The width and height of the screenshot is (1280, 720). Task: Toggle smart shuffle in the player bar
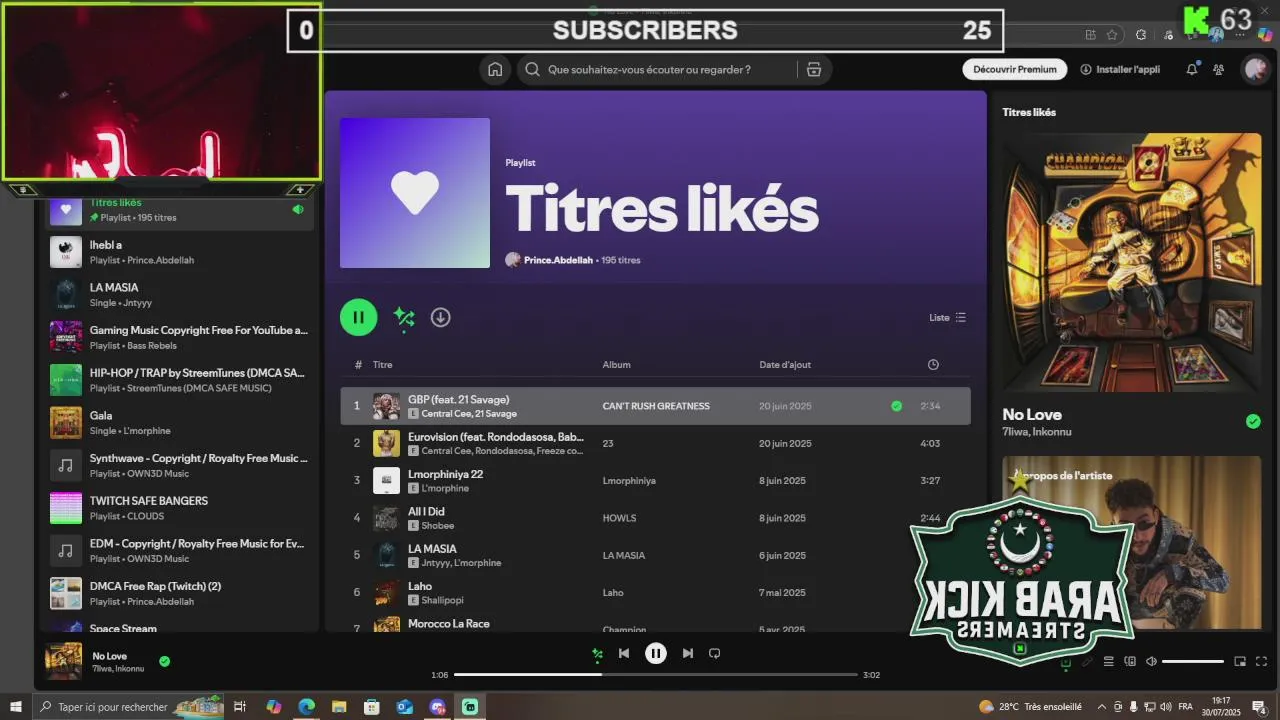(597, 654)
